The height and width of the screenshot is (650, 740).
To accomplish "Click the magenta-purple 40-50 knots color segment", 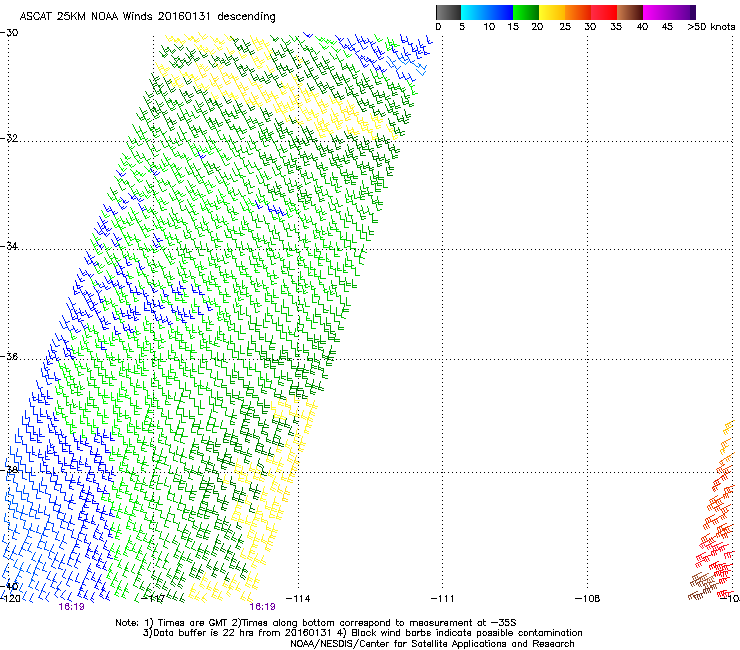I will pyautogui.click(x=669, y=12).
